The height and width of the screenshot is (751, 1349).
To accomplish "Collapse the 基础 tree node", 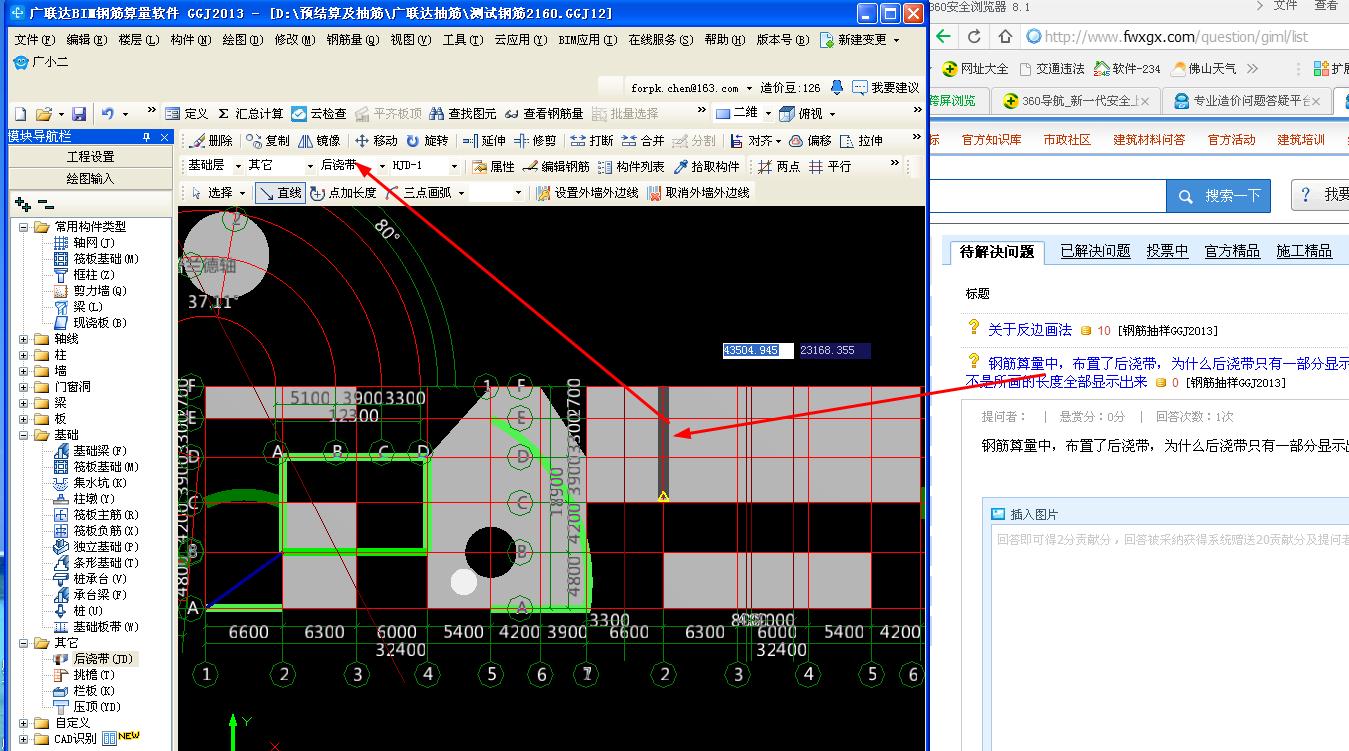I will click(23, 435).
